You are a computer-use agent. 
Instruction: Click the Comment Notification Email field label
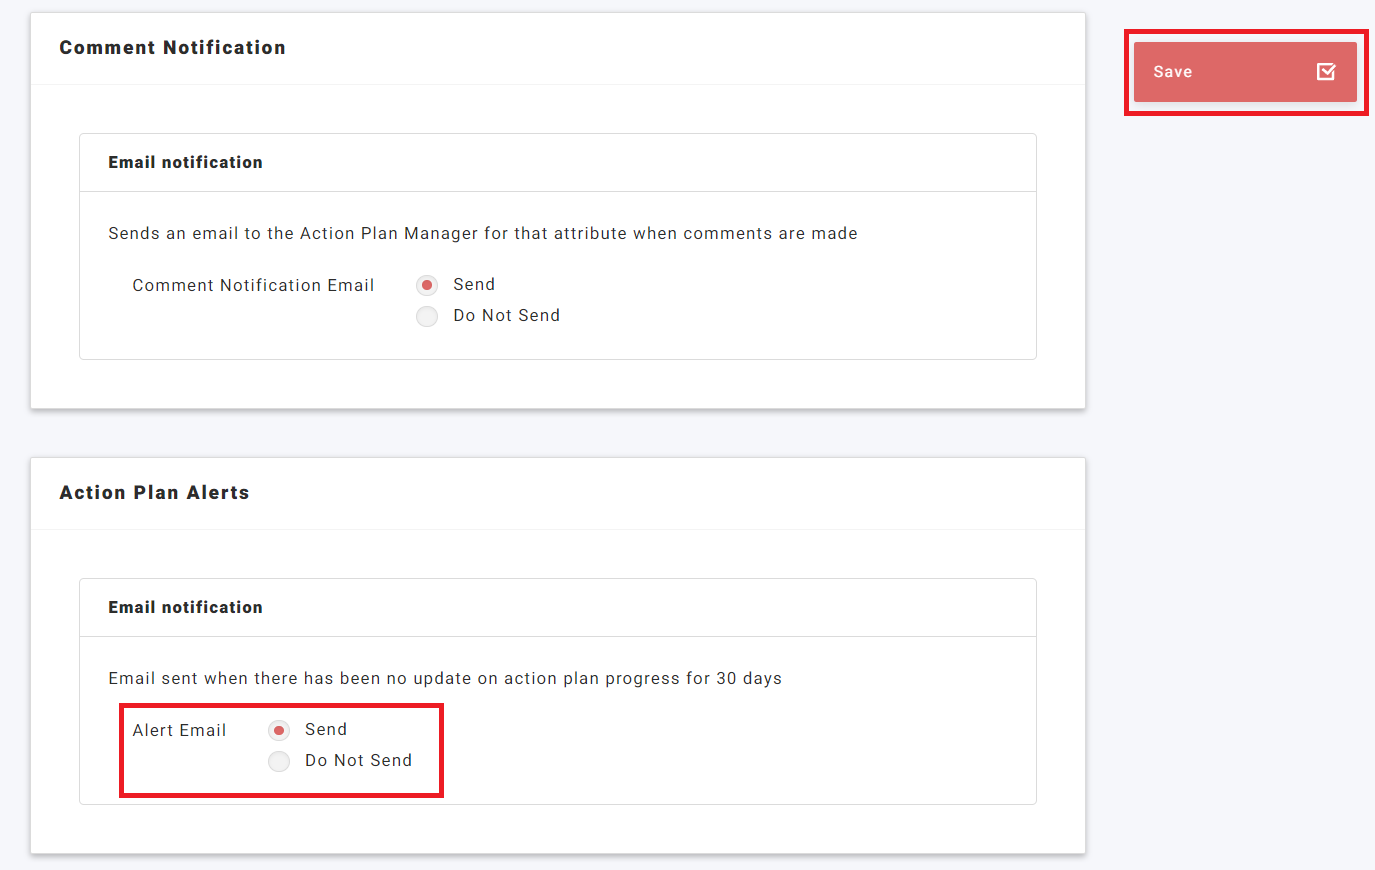(x=253, y=286)
